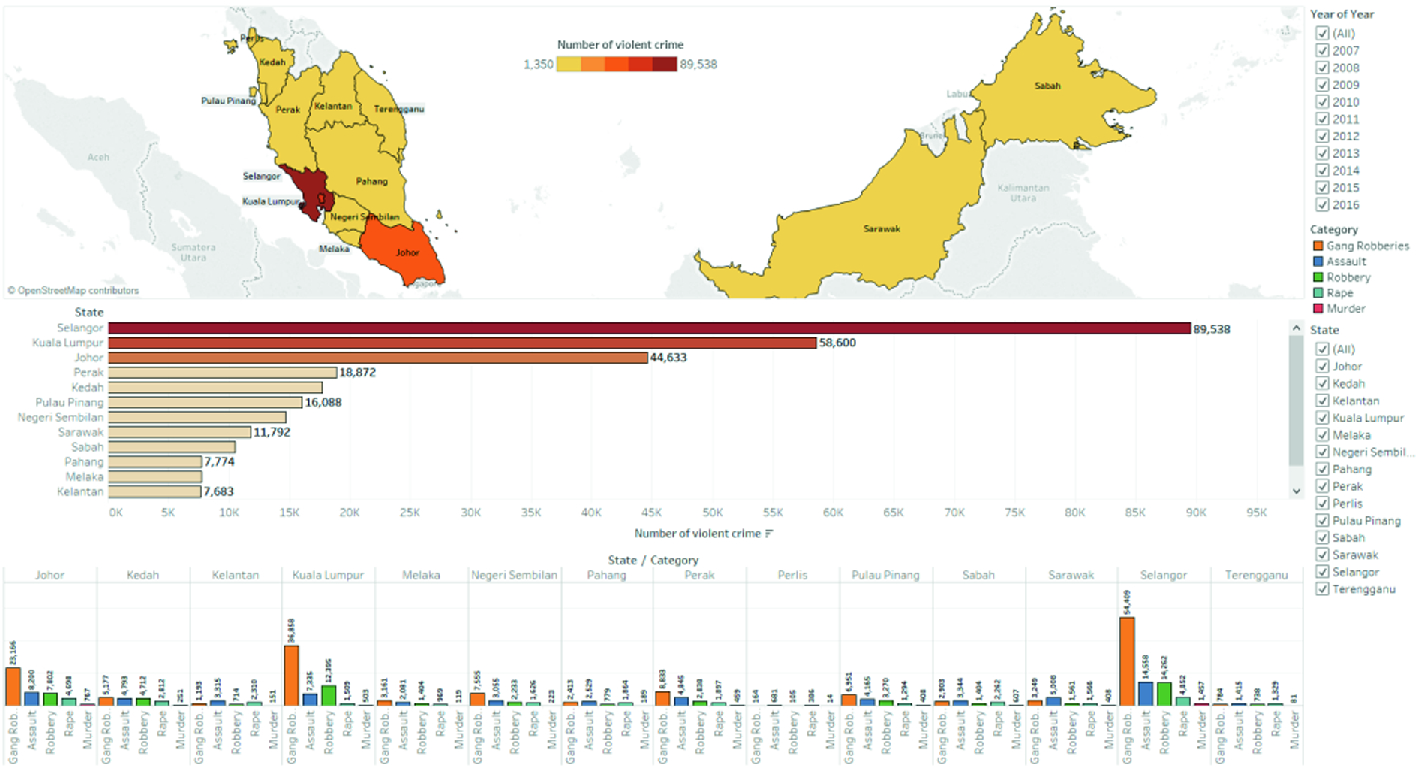Screen dimensions: 1421x767
Task: Select the Pulau Pinang bar showing 16,088
Action: pos(206,402)
